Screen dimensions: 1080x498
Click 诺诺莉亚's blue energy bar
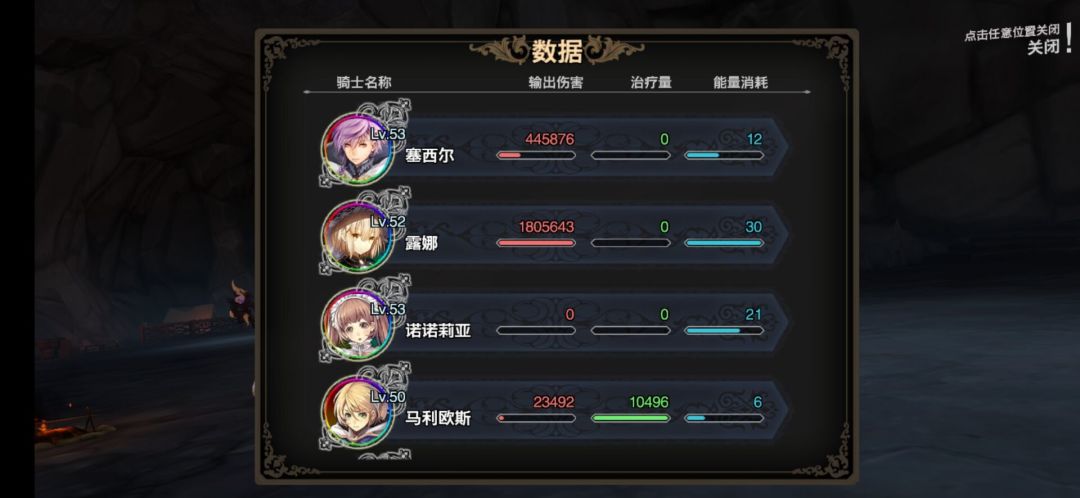(x=724, y=331)
